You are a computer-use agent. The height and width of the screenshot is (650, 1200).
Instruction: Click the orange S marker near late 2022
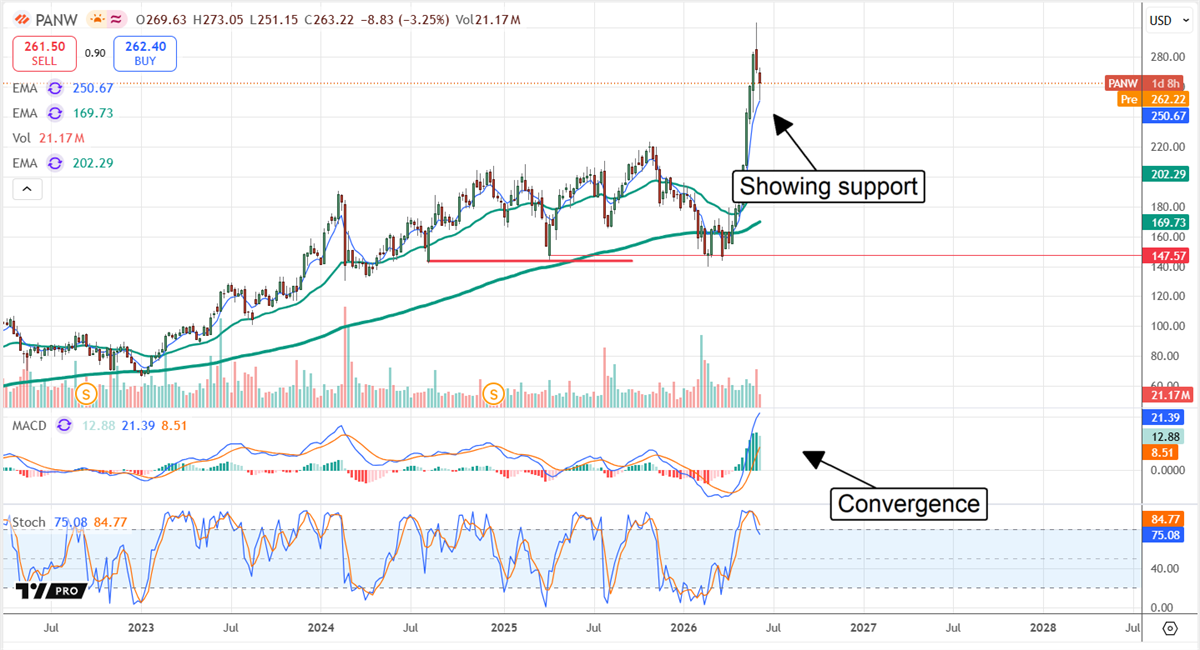85,393
